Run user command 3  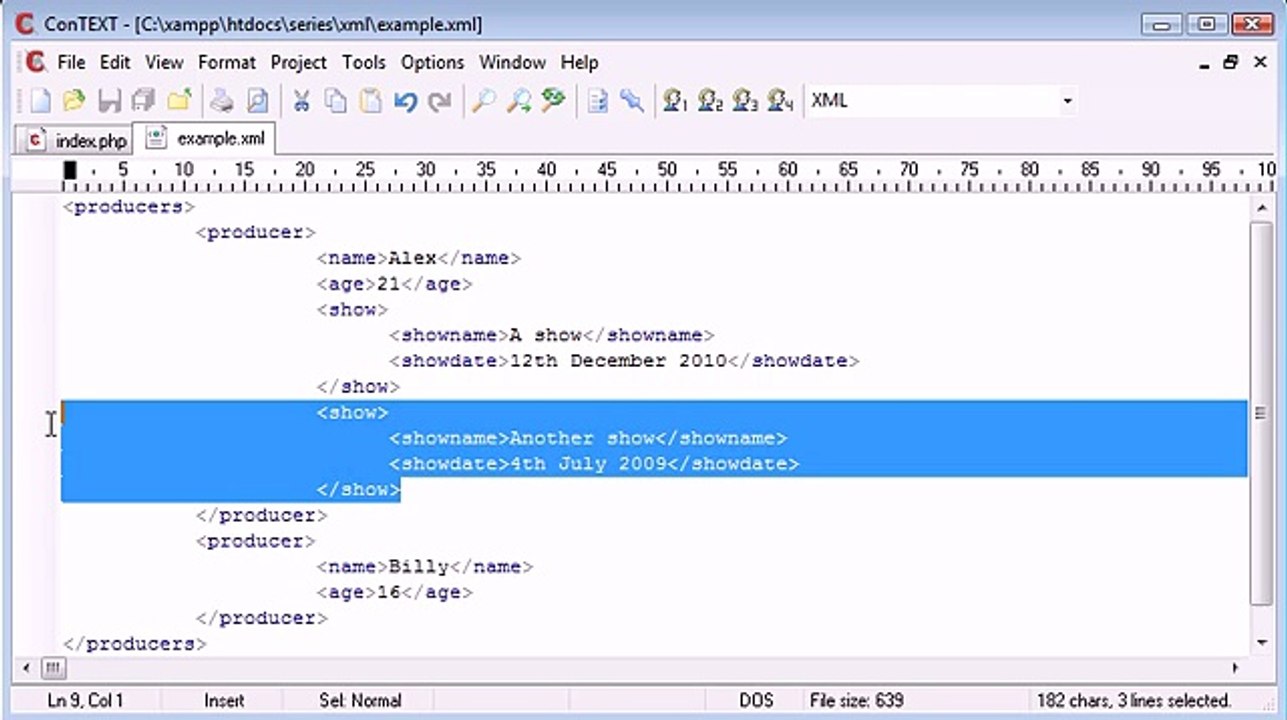[x=746, y=100]
